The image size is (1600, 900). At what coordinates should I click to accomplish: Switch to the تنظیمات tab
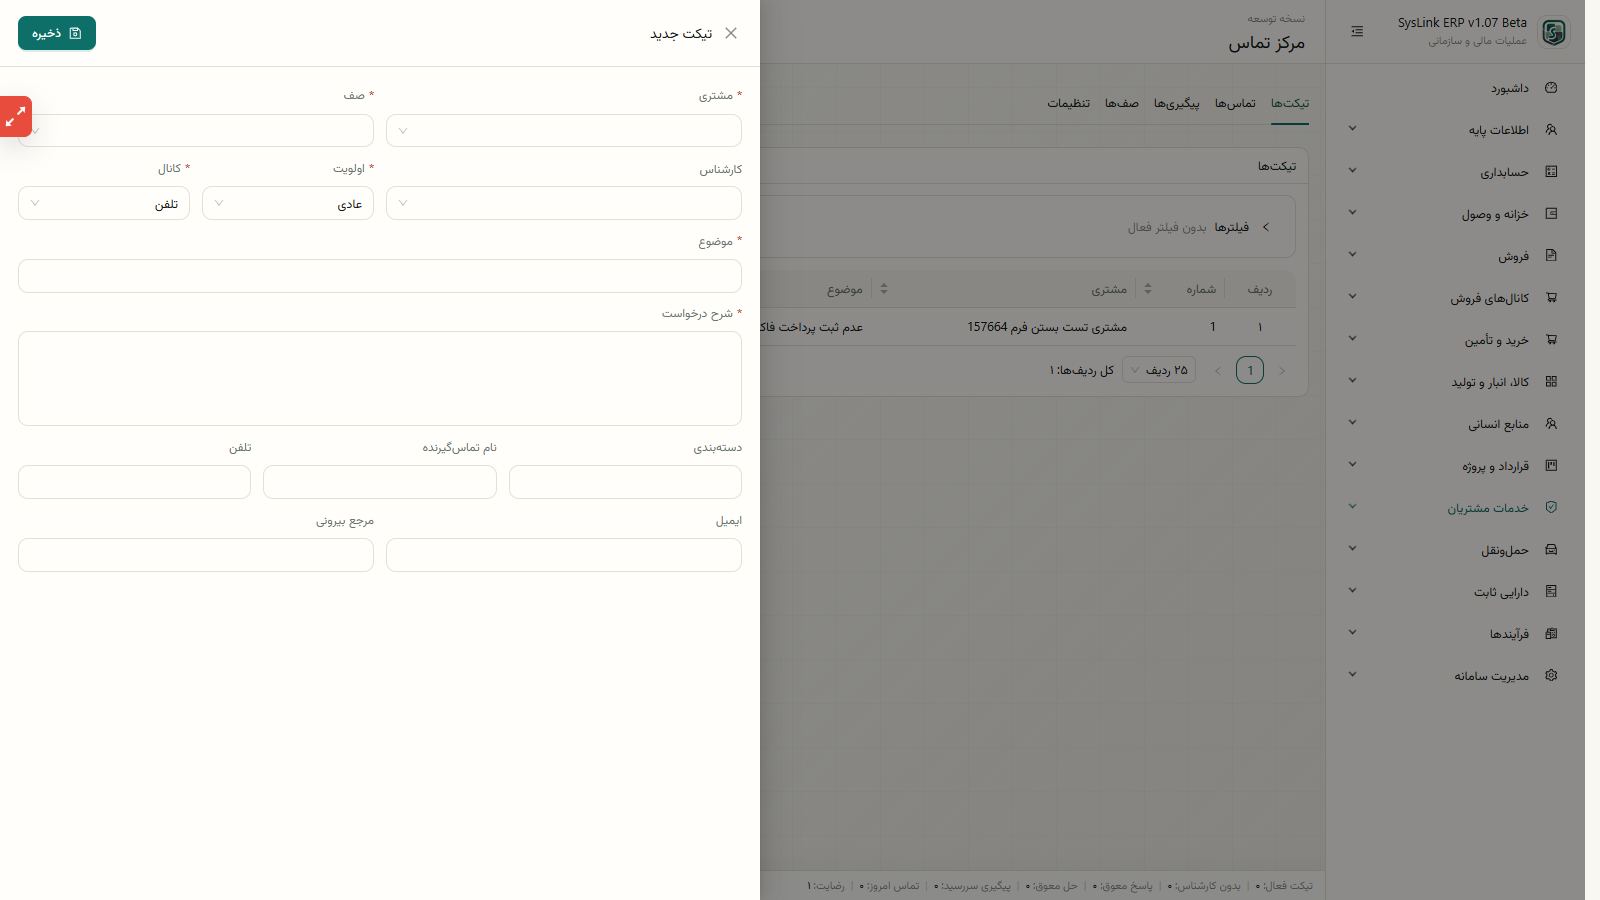click(x=1069, y=103)
